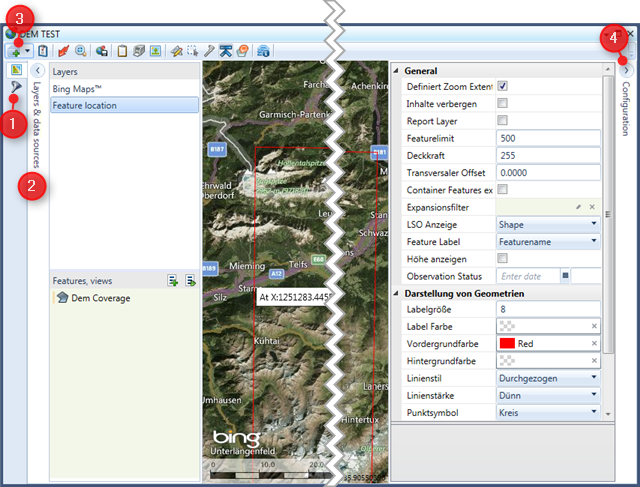Click the map zoom magnifier toolbar icon
Screen dimensions: 640x487
[x=80, y=50]
